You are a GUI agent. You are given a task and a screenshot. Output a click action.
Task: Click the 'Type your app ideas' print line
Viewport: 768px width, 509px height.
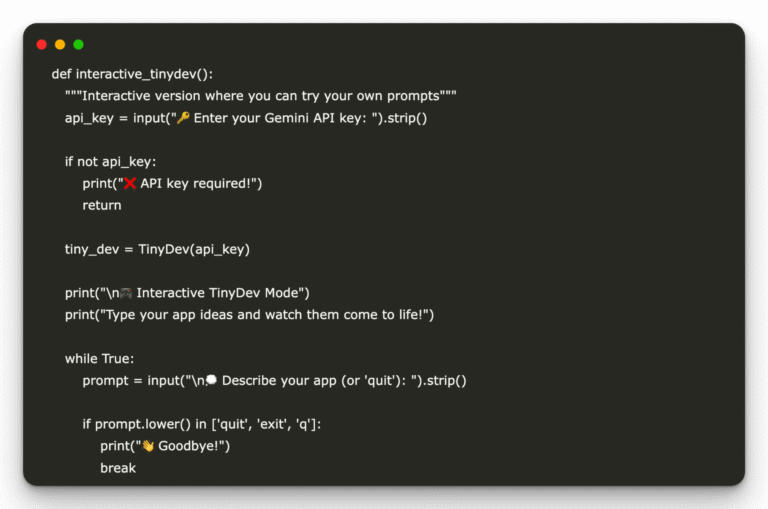coord(249,315)
